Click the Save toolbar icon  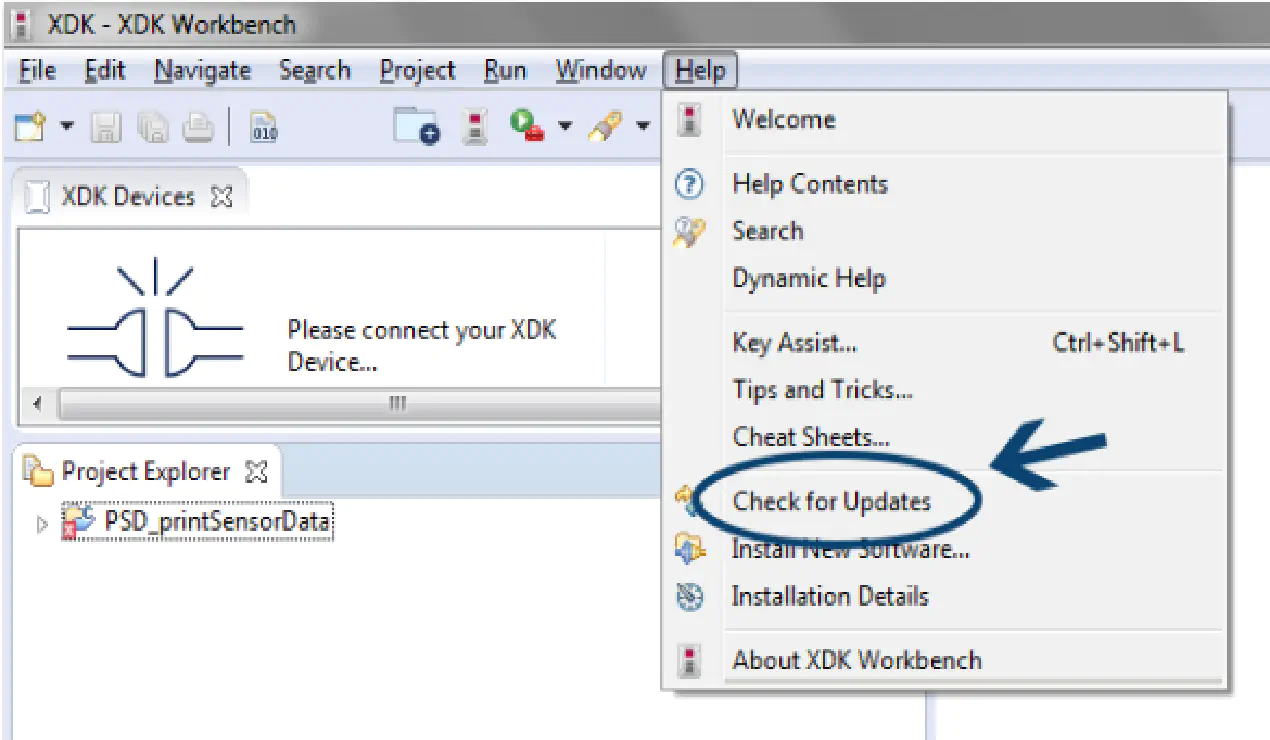(x=107, y=127)
